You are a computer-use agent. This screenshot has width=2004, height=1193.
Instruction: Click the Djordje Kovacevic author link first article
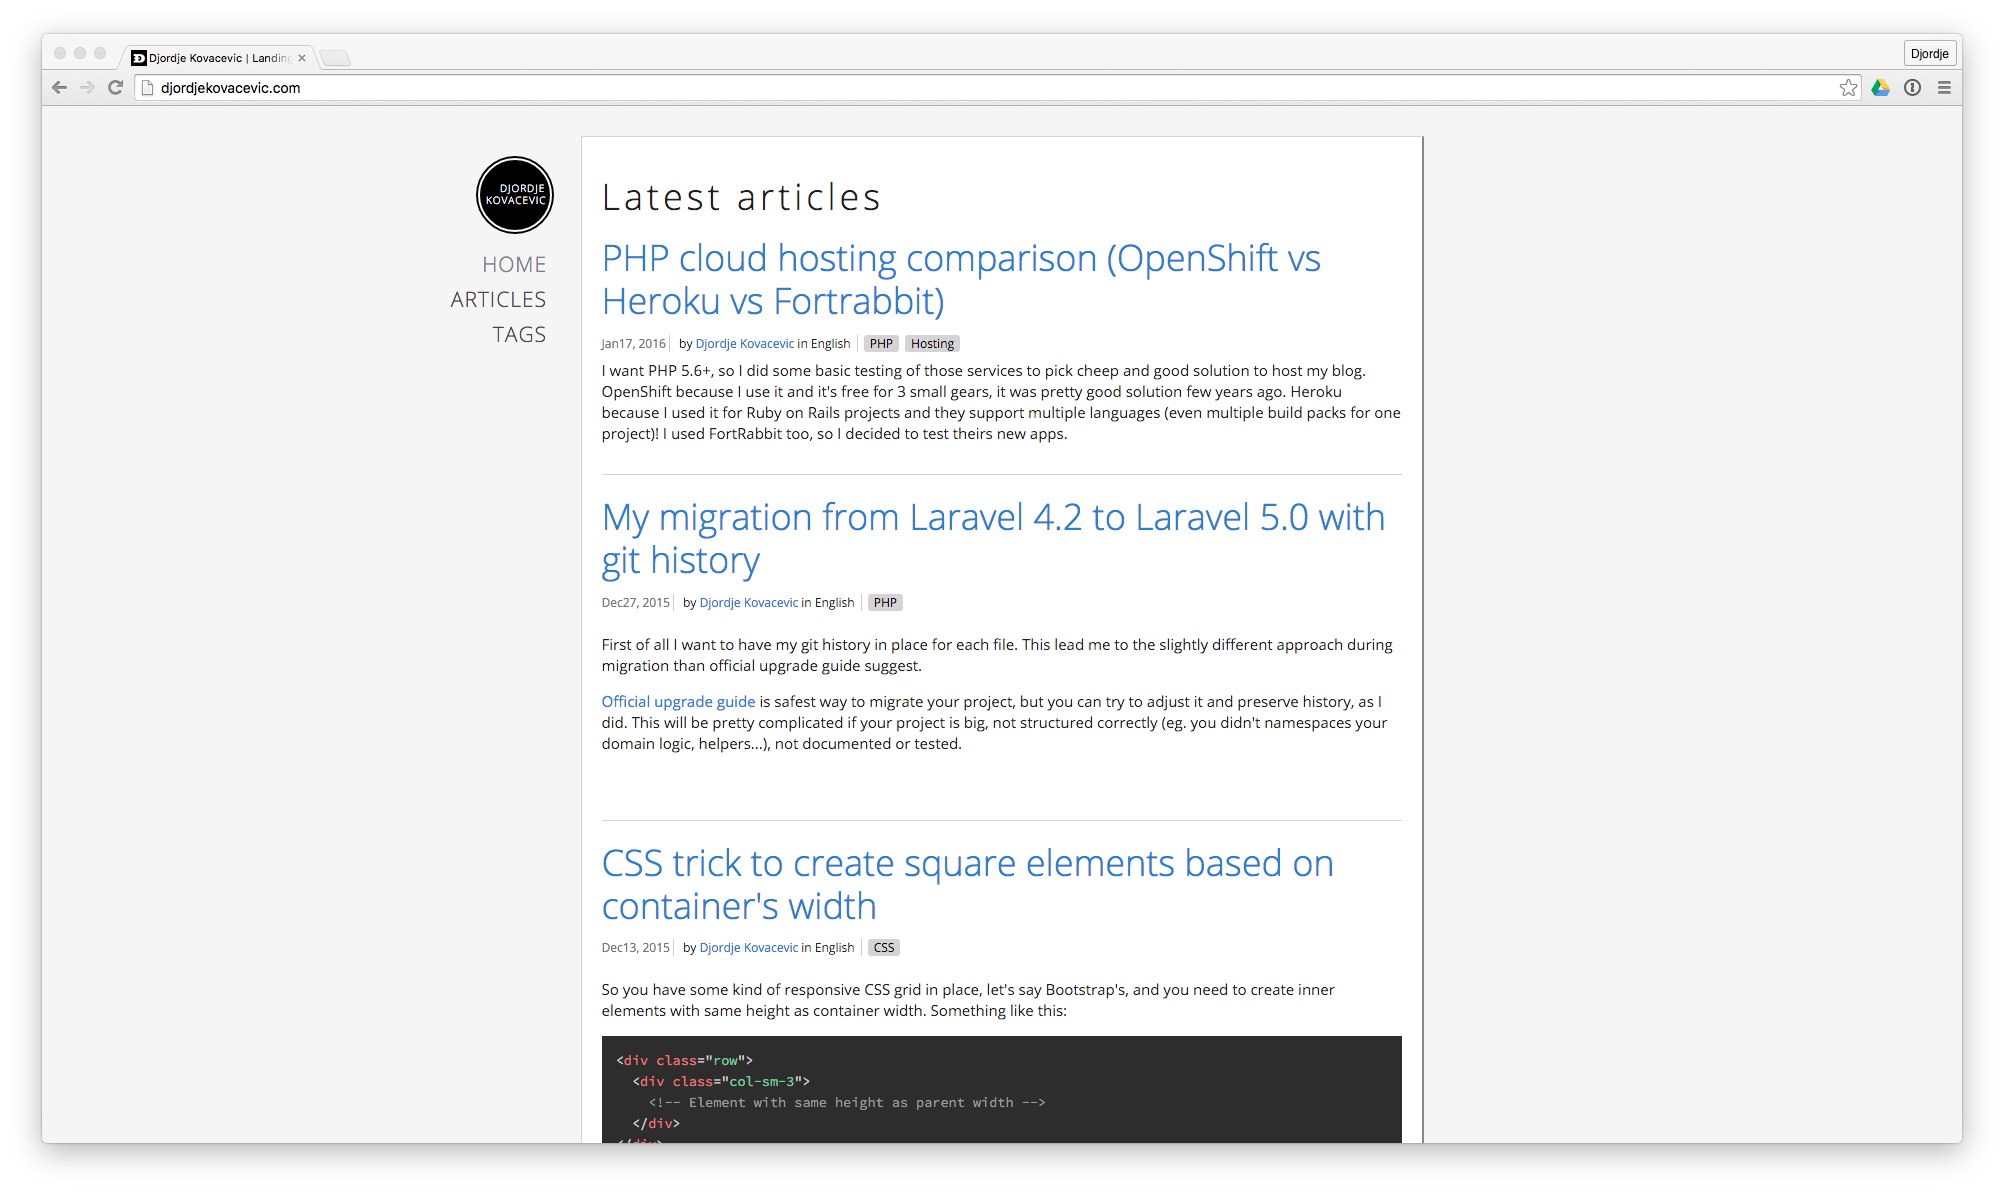(x=743, y=342)
